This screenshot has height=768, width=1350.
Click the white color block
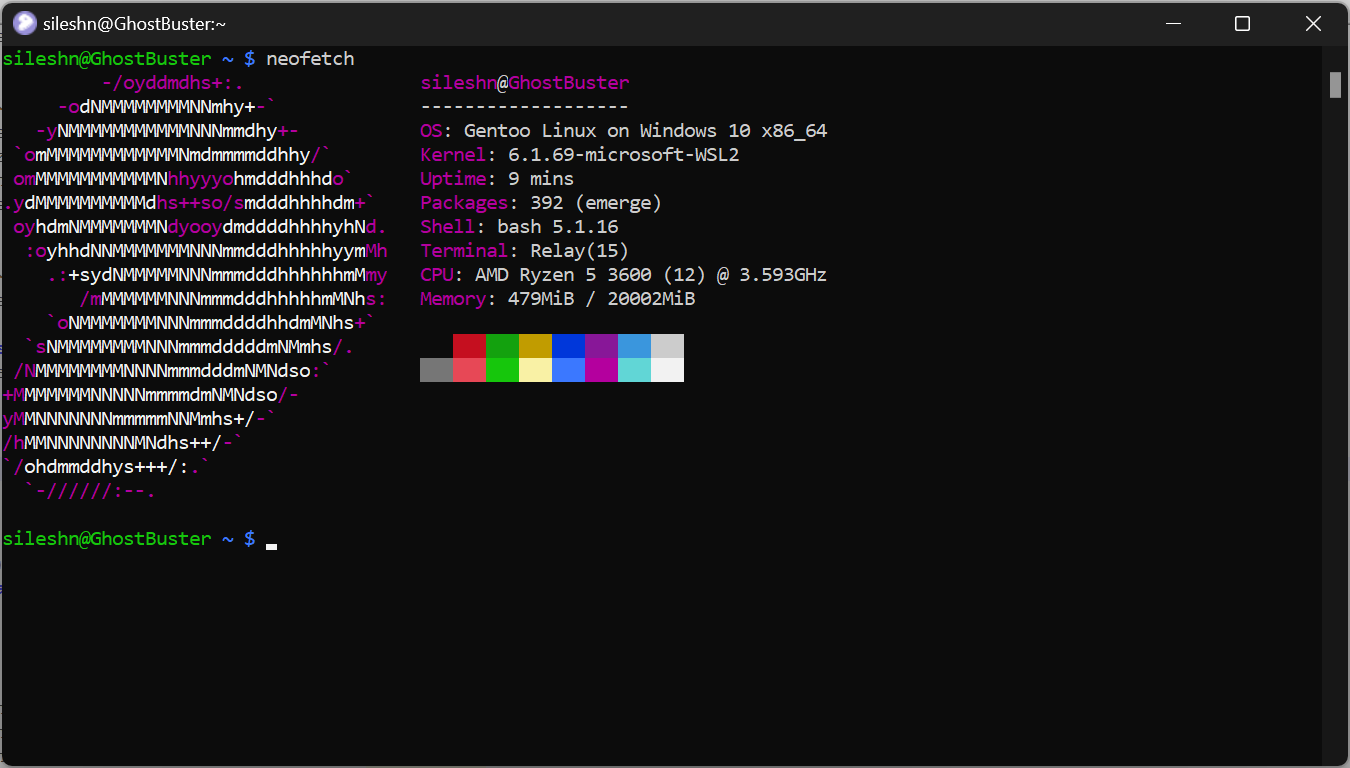click(667, 370)
